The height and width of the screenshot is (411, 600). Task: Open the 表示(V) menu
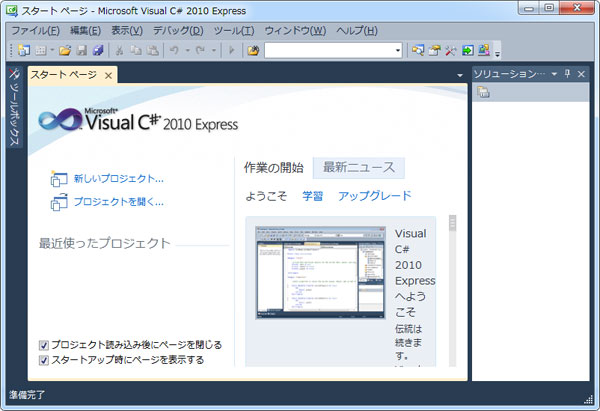pyautogui.click(x=127, y=31)
